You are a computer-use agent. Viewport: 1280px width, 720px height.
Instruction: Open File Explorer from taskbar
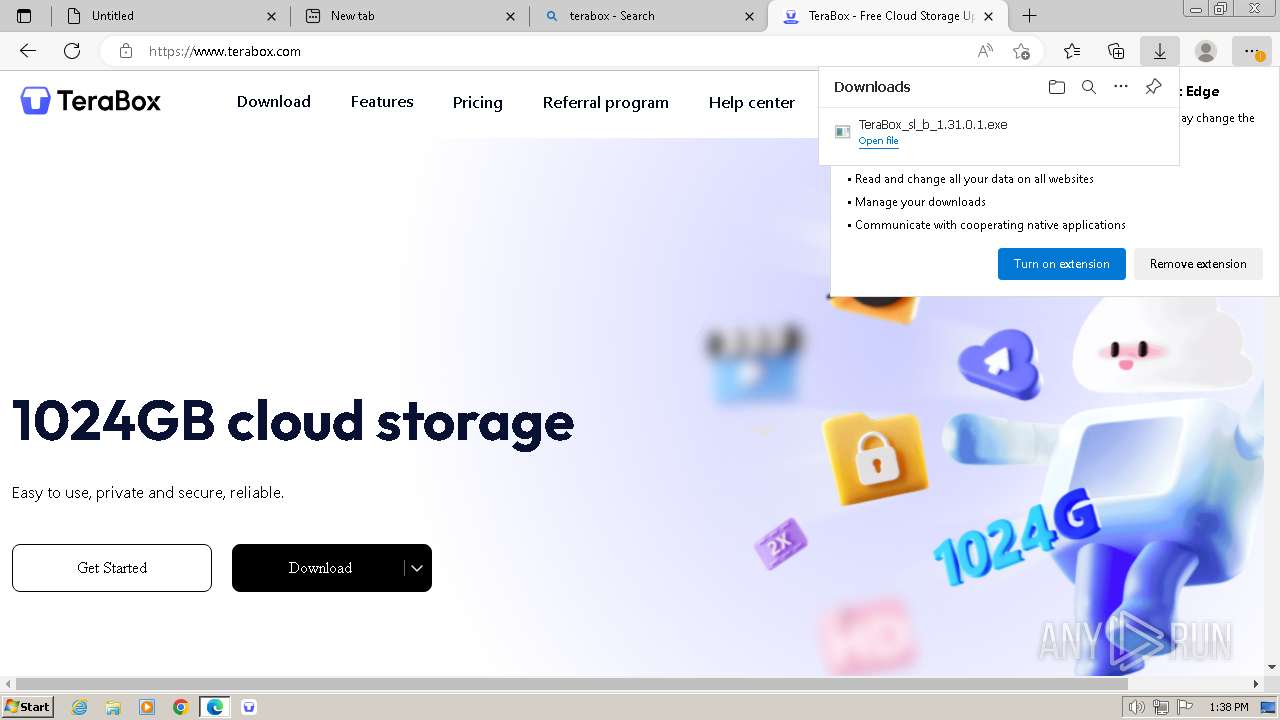[113, 707]
